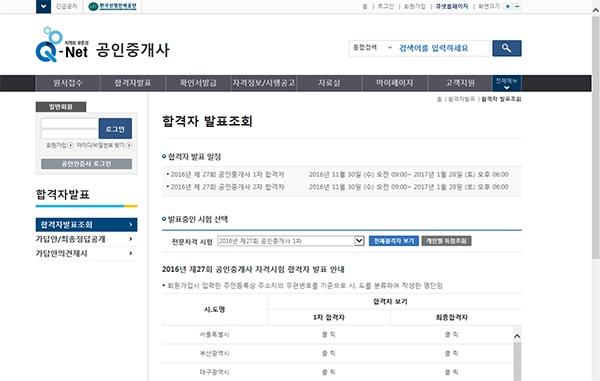
Task: Decrease screen size with the minus icon
Action: pos(517,6)
